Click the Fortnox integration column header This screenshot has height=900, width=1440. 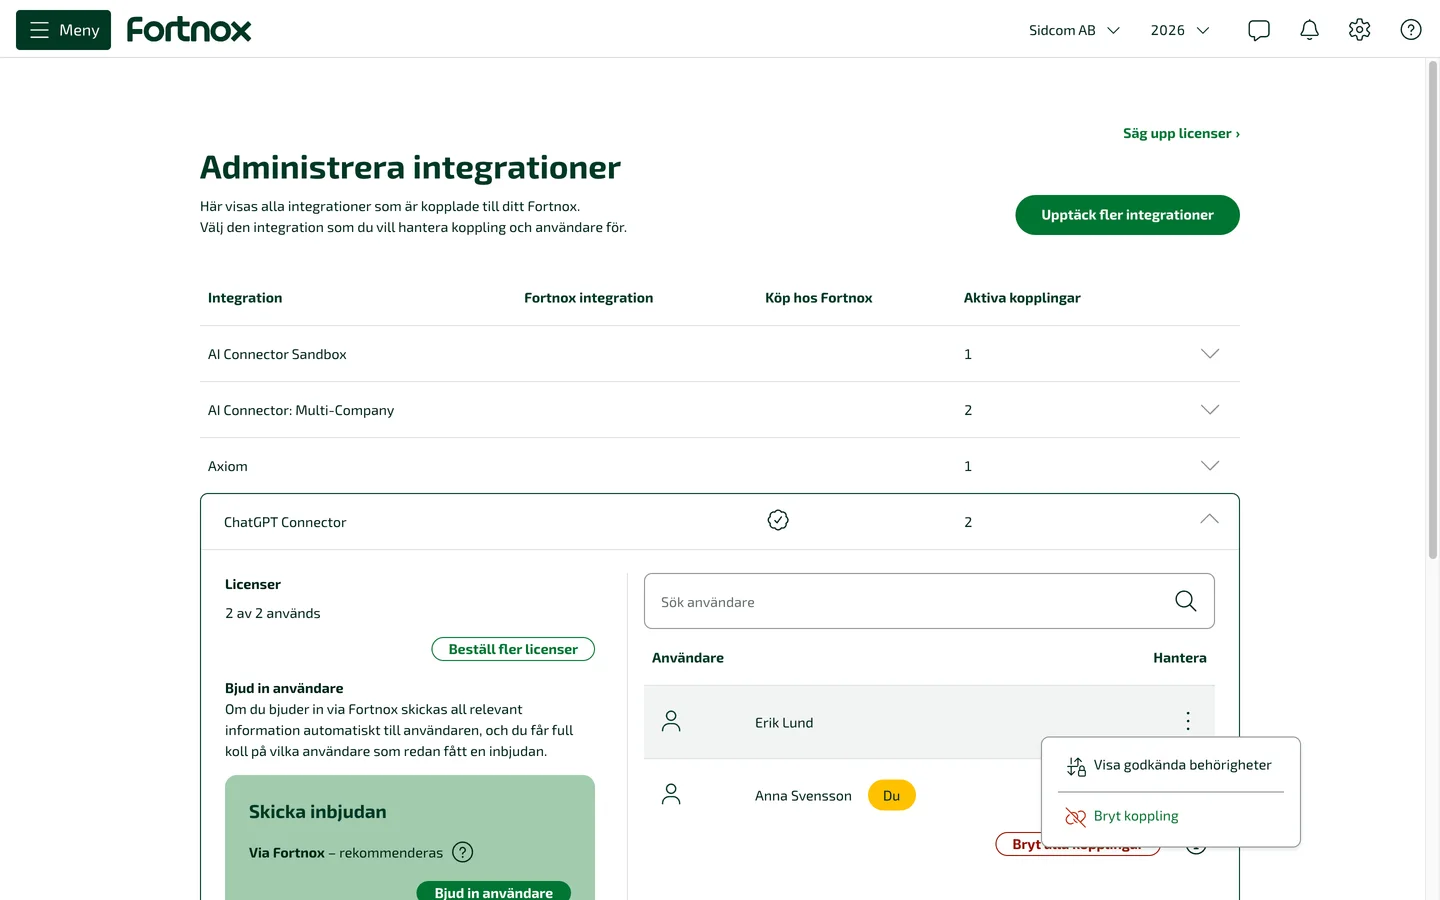588,298
